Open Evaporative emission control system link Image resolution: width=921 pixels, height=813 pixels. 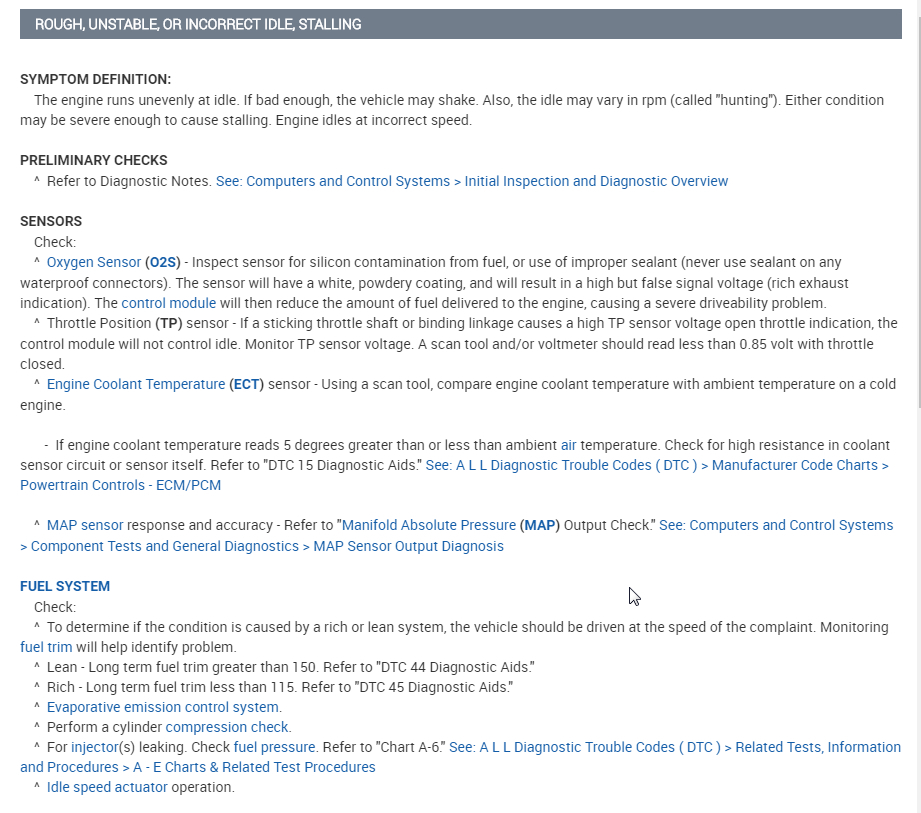162,707
